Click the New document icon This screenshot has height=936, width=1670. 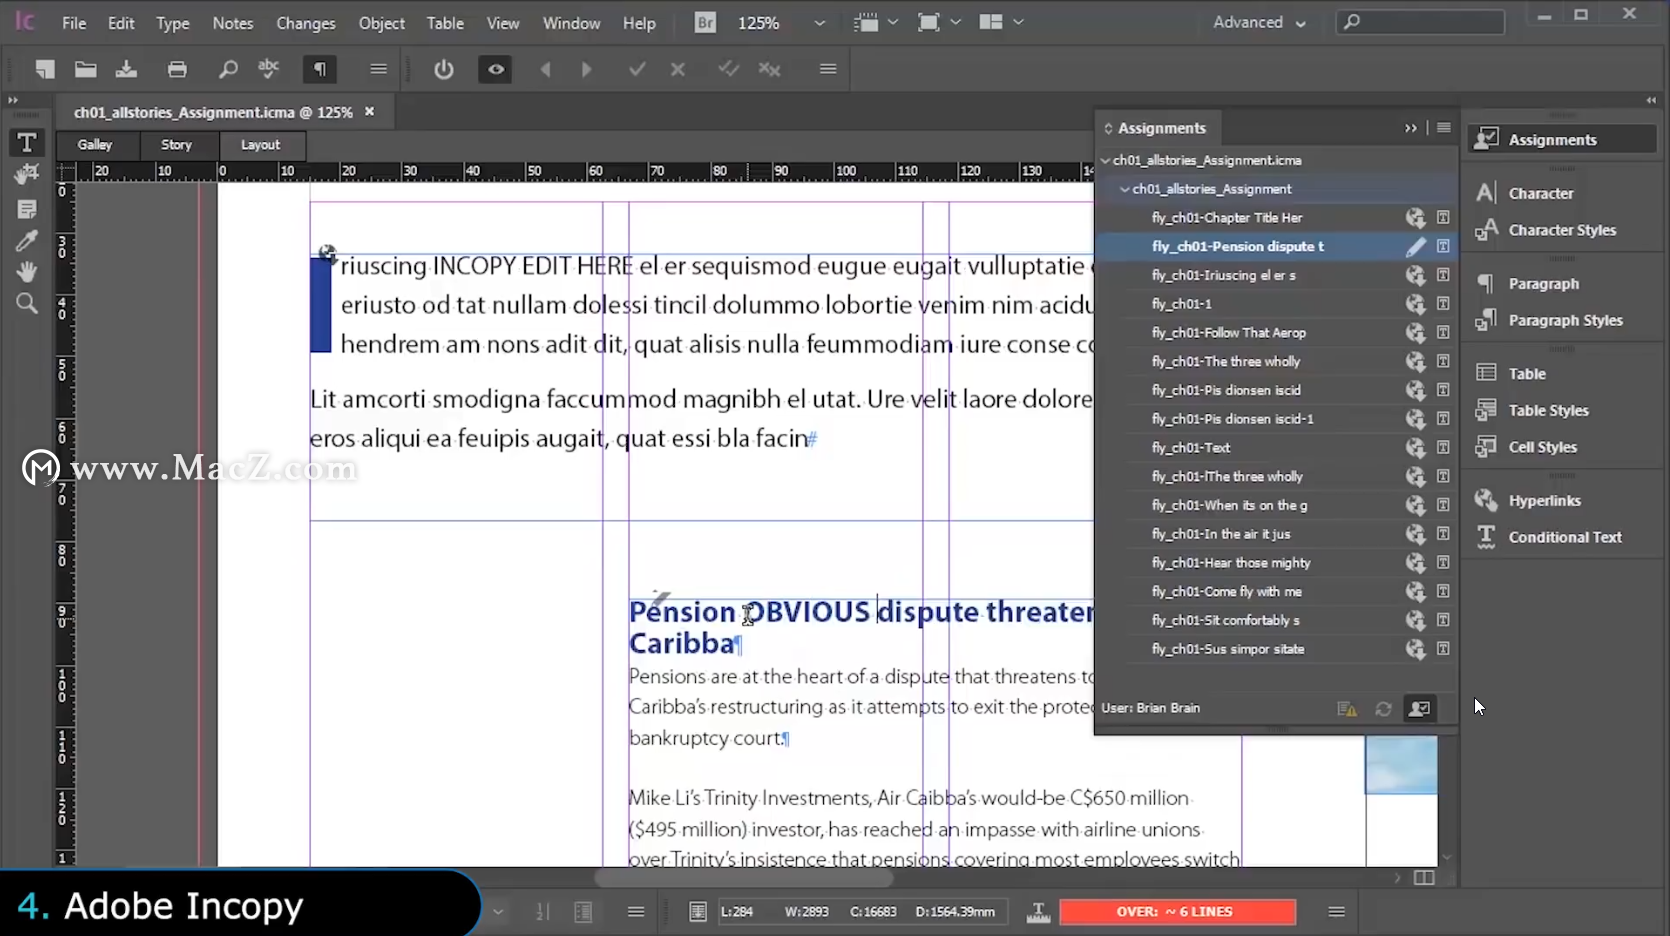tap(44, 69)
